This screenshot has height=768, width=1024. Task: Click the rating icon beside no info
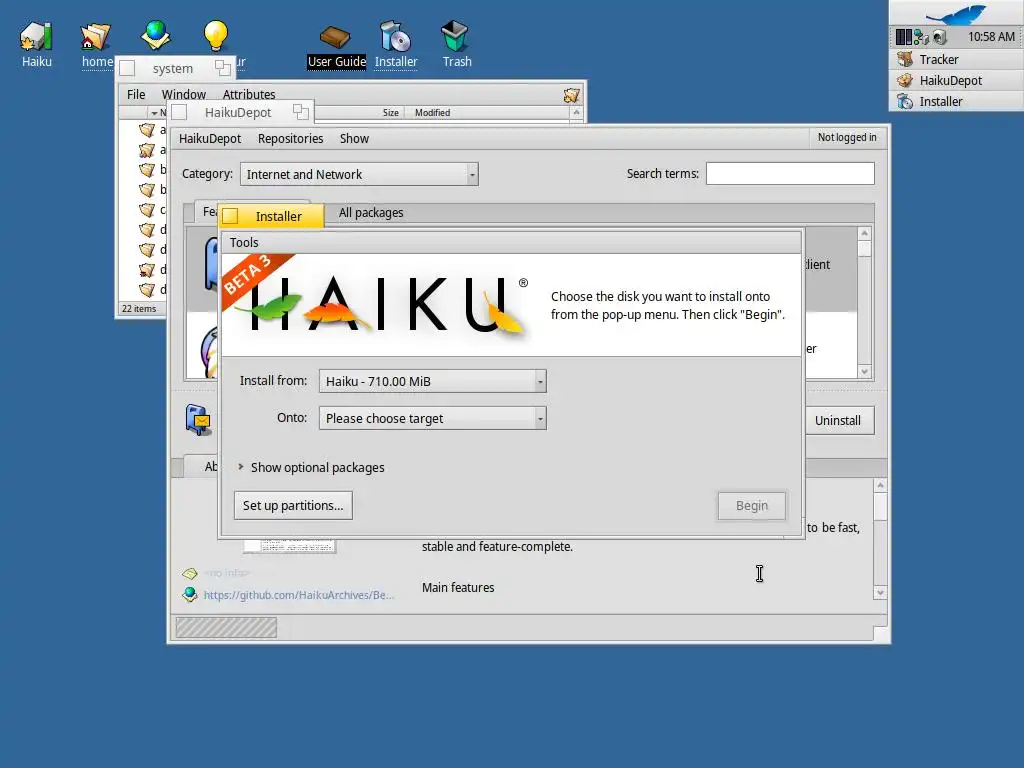pyautogui.click(x=189, y=573)
